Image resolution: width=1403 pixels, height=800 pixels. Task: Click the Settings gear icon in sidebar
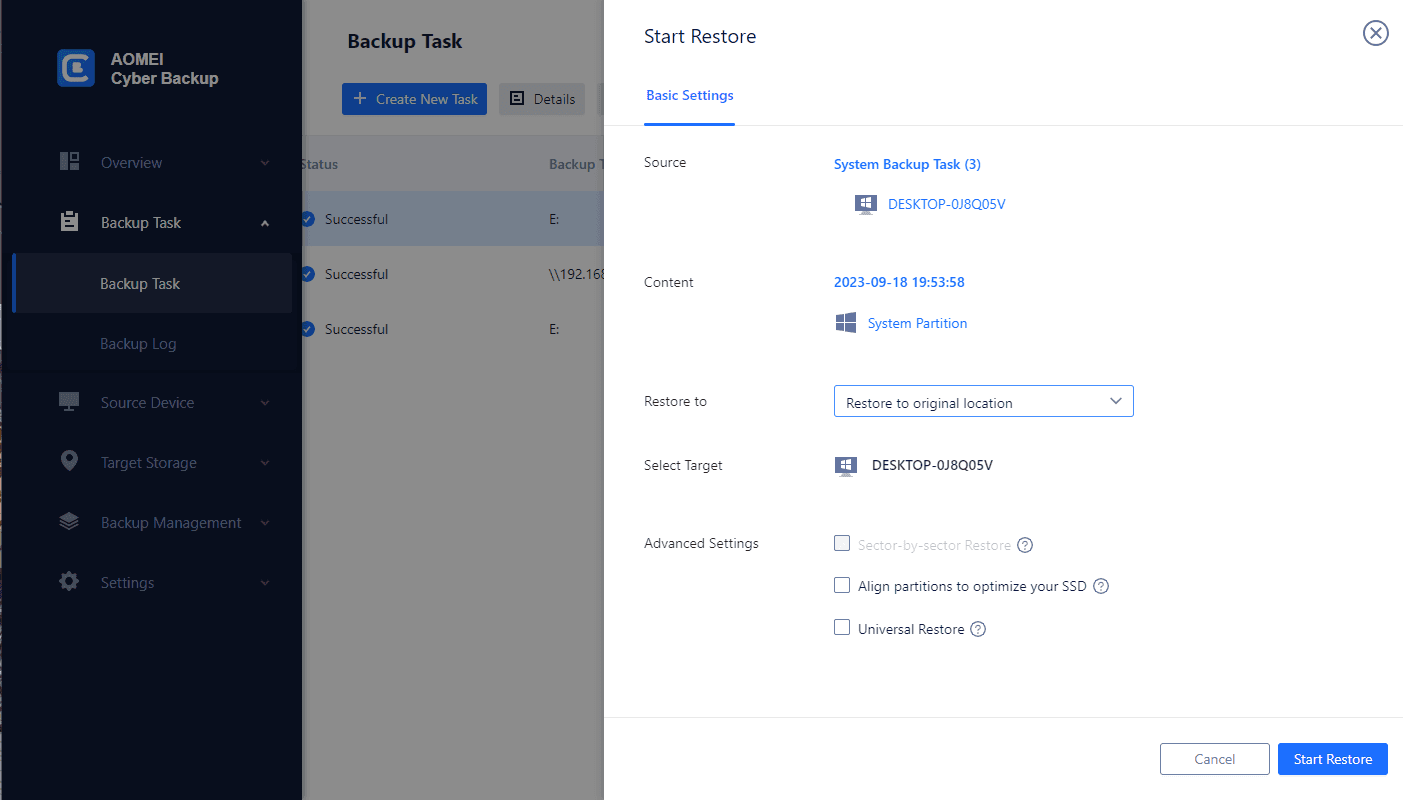(69, 581)
